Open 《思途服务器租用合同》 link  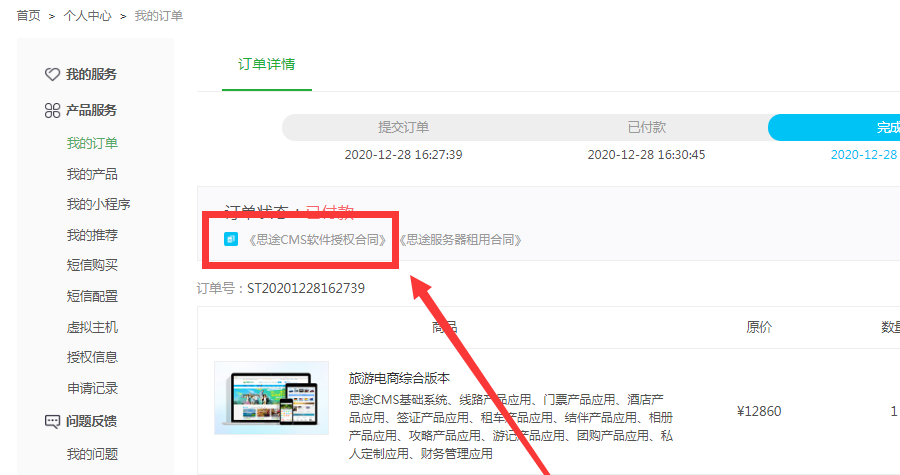point(459,240)
